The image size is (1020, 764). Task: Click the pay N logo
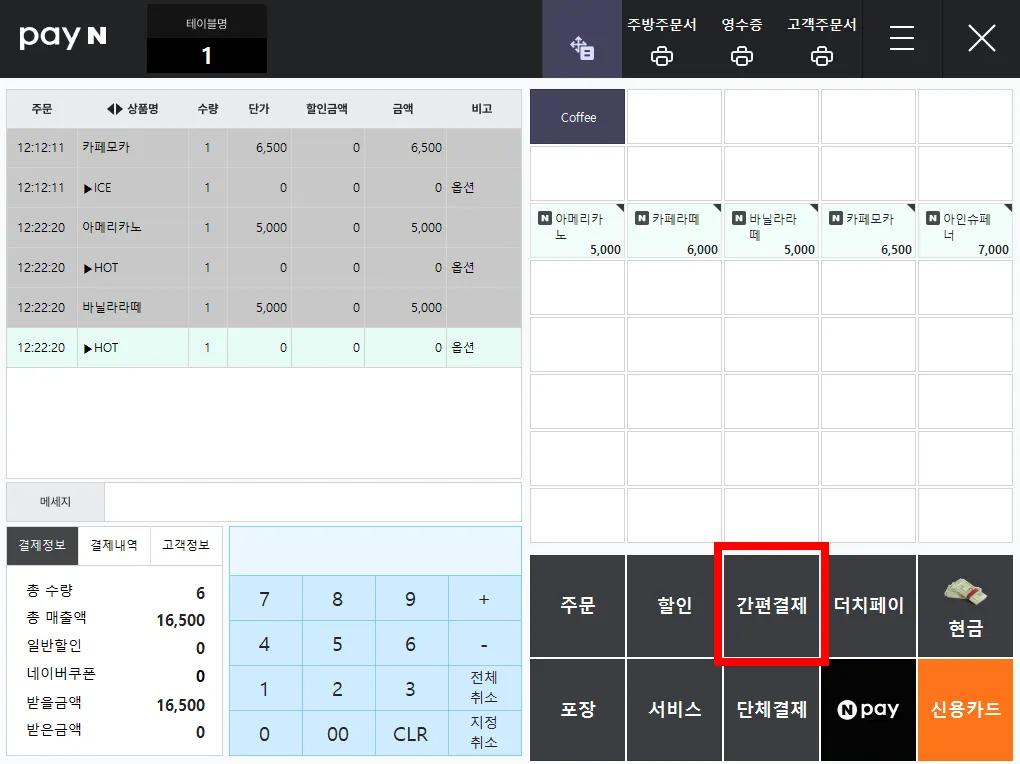[x=62, y=37]
